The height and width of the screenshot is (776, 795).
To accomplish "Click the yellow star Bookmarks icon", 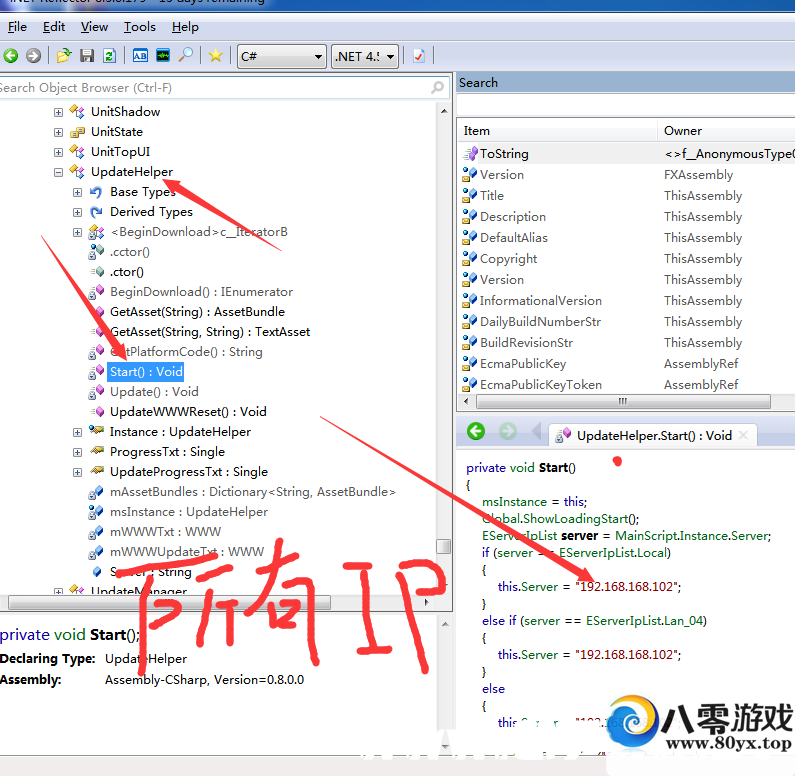I will (215, 56).
